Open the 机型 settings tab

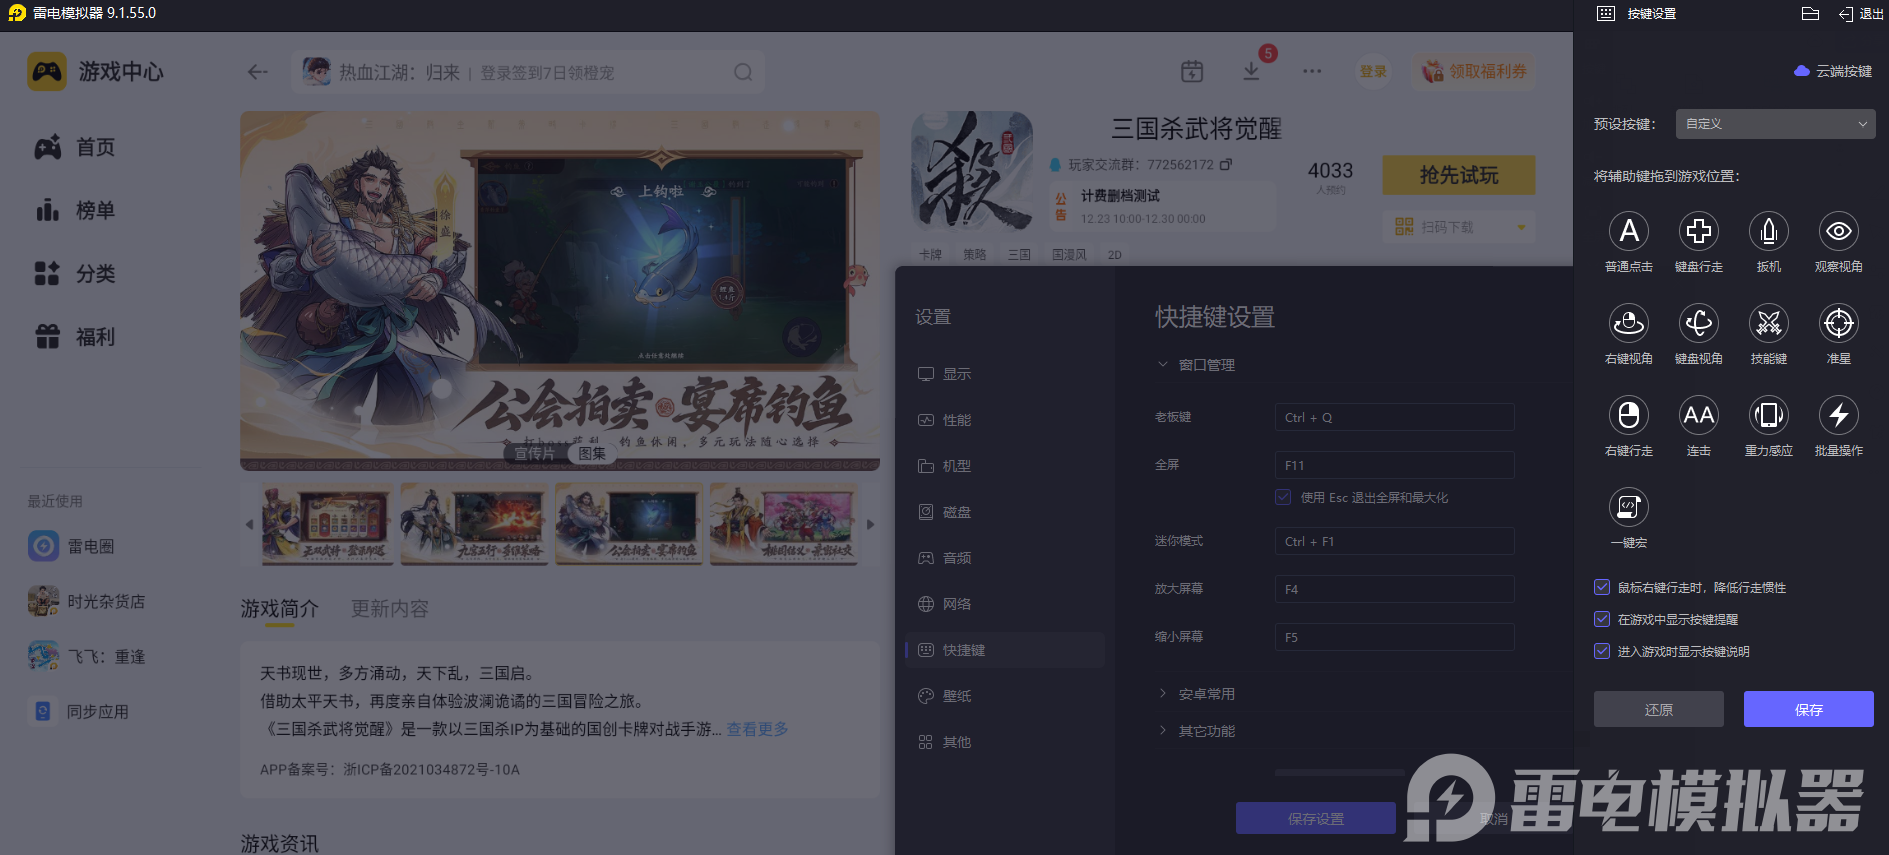tap(1005, 466)
